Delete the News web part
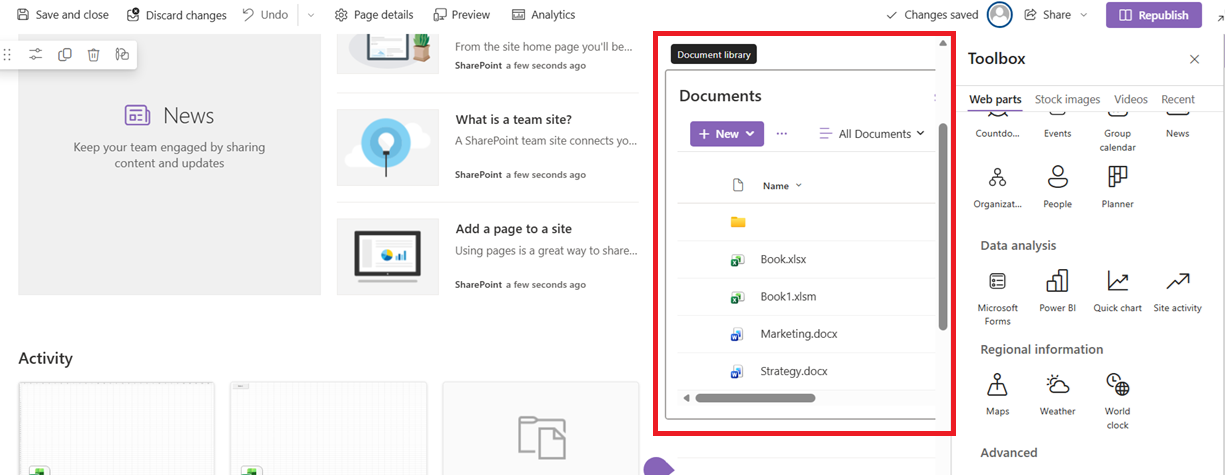The image size is (1225, 475). 93,55
